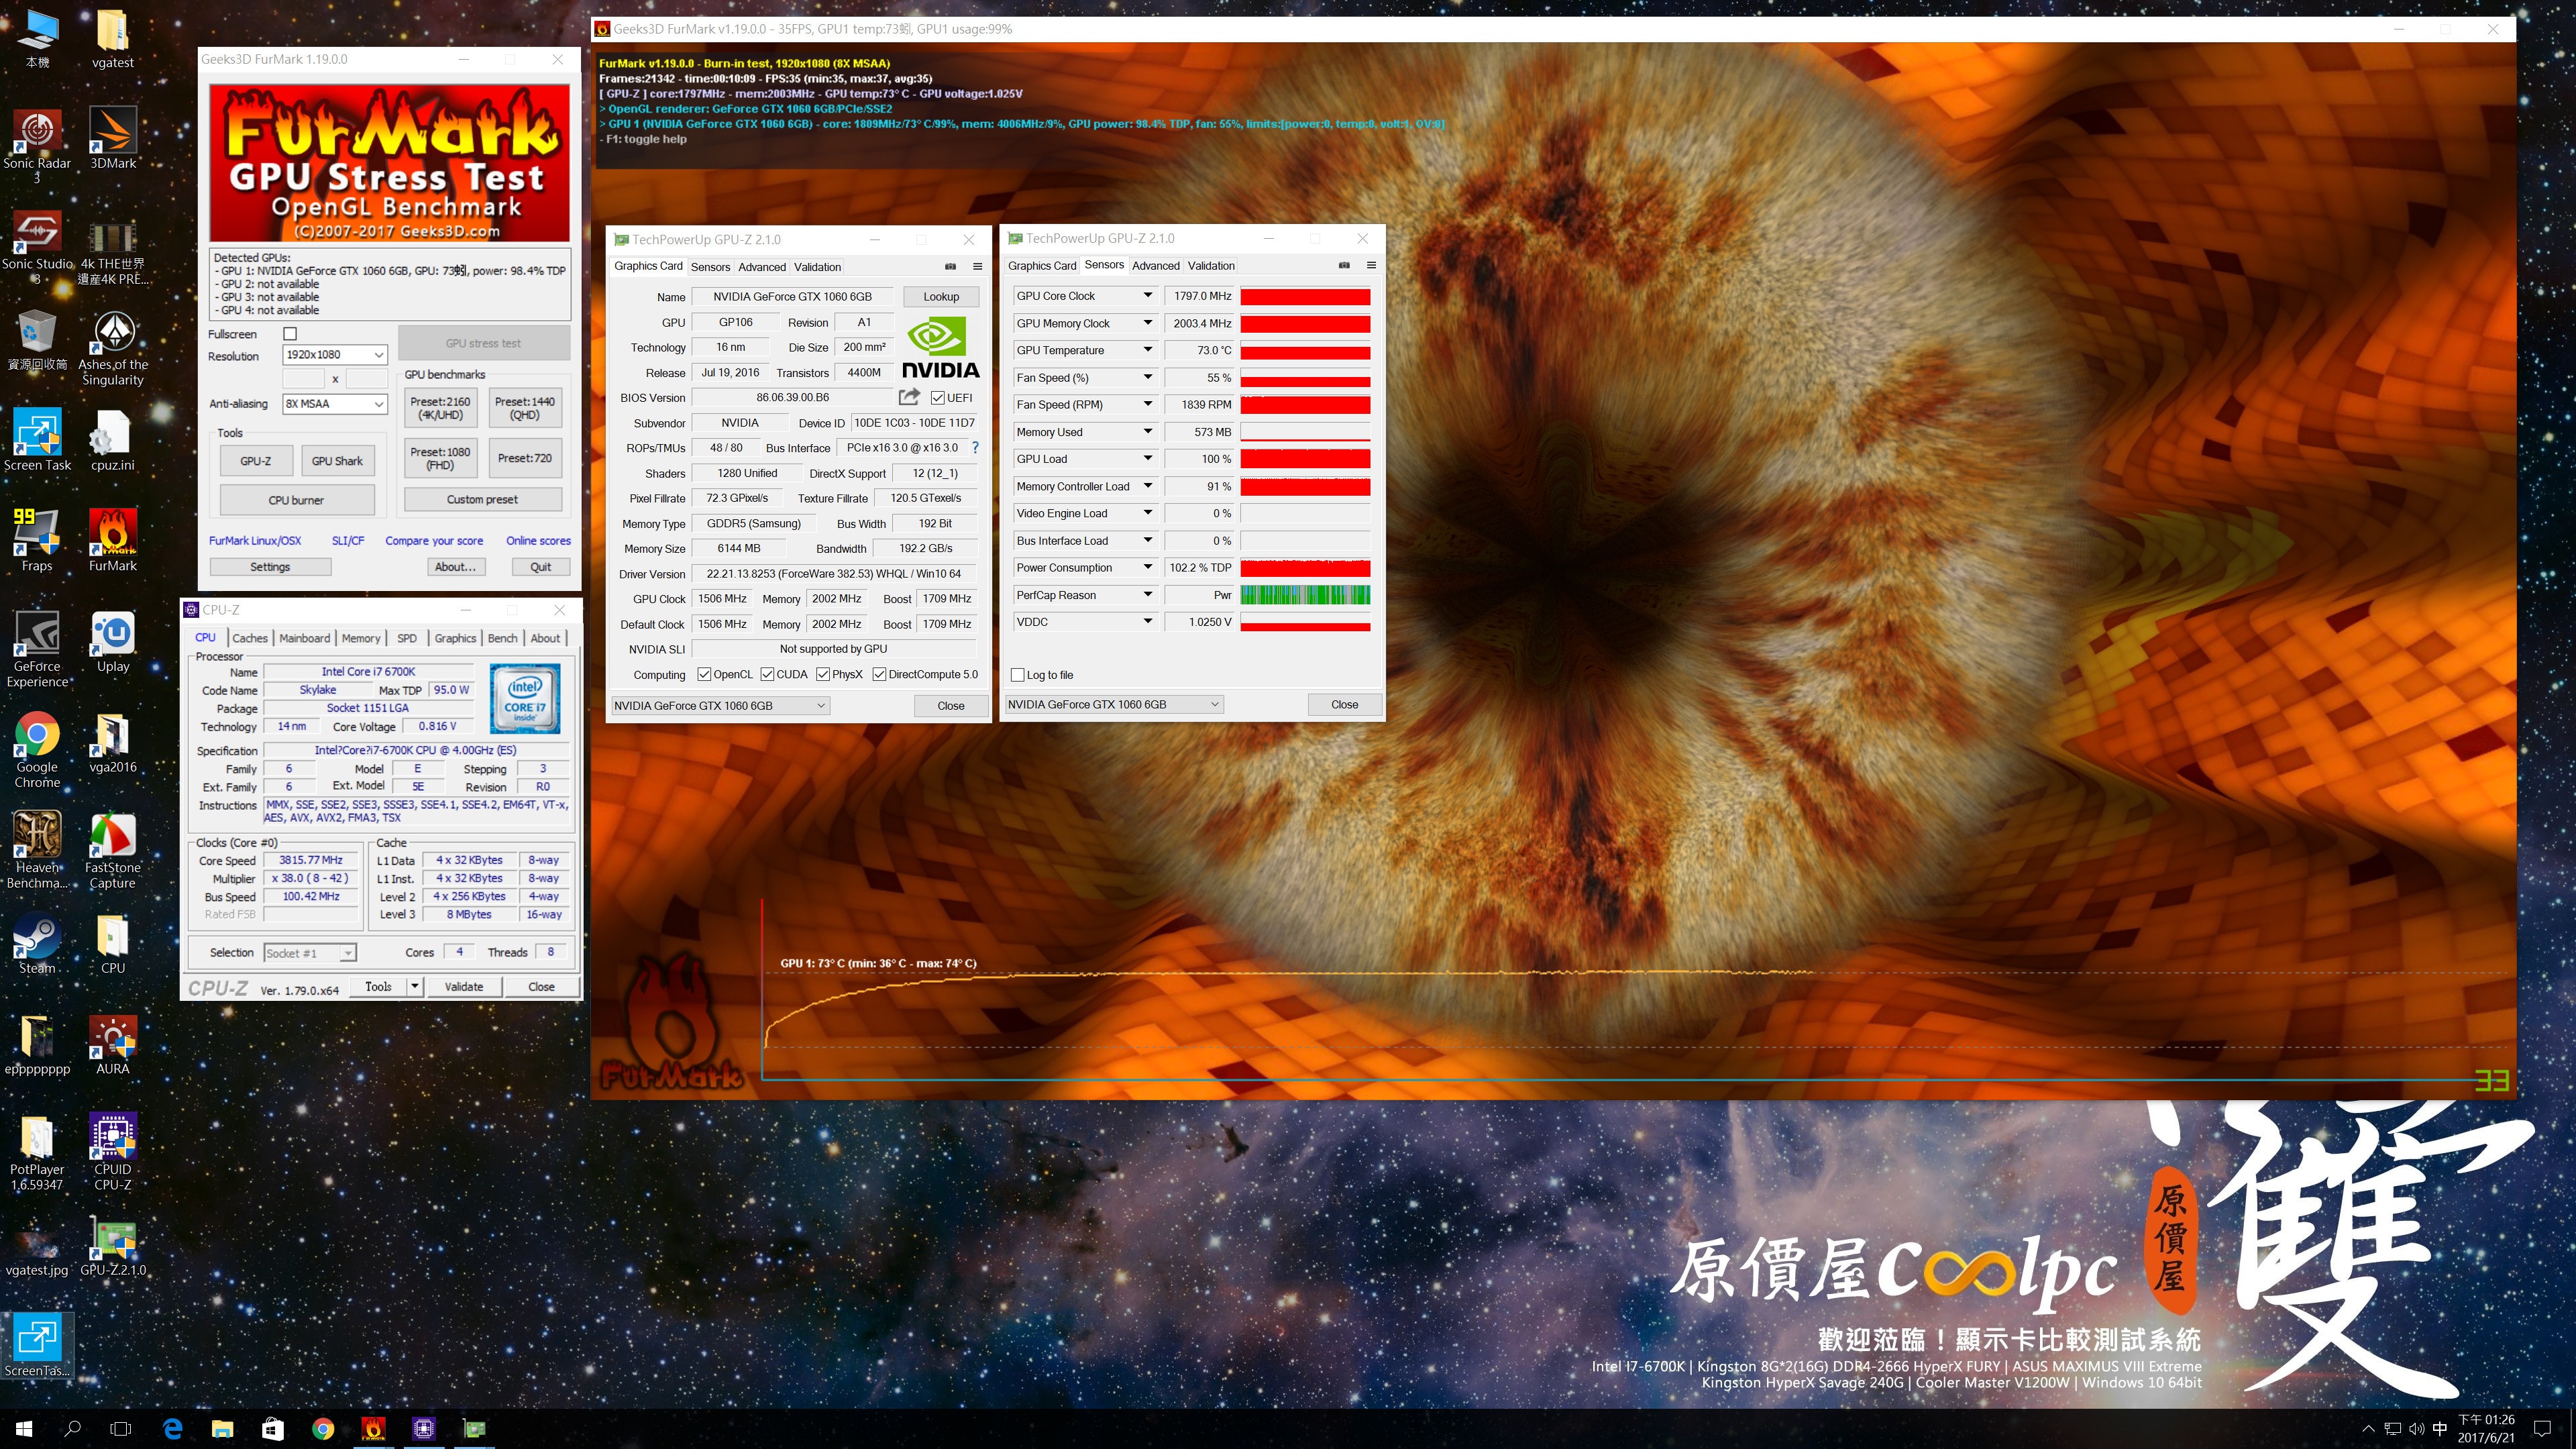The width and height of the screenshot is (2576, 1449).
Task: Open the GPU-Z 2.1.0 desktop icon
Action: [113, 1247]
